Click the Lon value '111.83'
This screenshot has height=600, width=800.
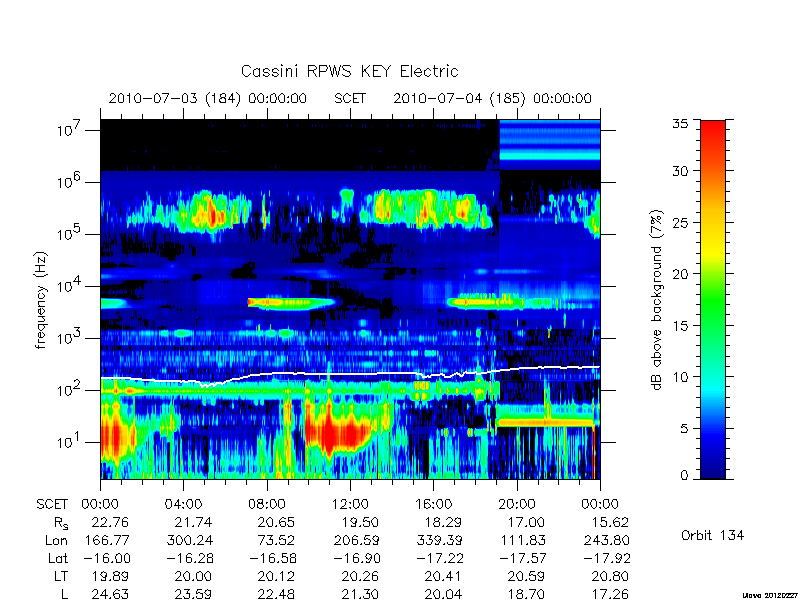coord(523,540)
